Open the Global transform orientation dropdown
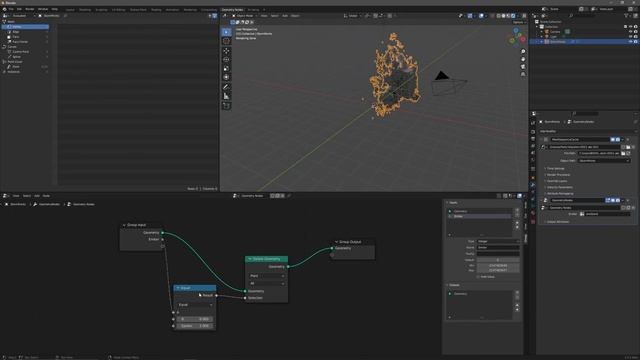This screenshot has width=640, height=360. pyautogui.click(x=353, y=16)
